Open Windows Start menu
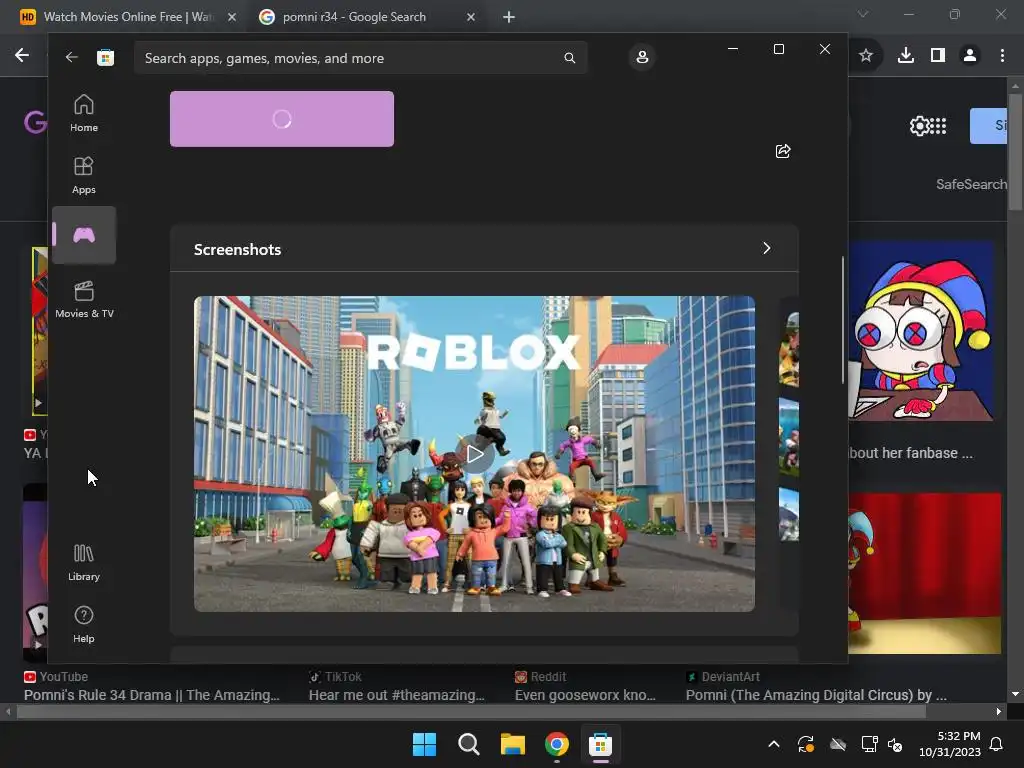The width and height of the screenshot is (1024, 768). tap(424, 744)
